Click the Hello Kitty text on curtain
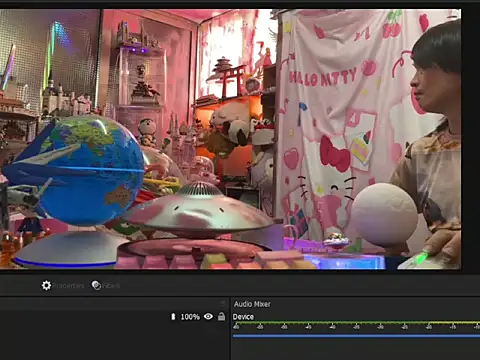 pos(323,78)
